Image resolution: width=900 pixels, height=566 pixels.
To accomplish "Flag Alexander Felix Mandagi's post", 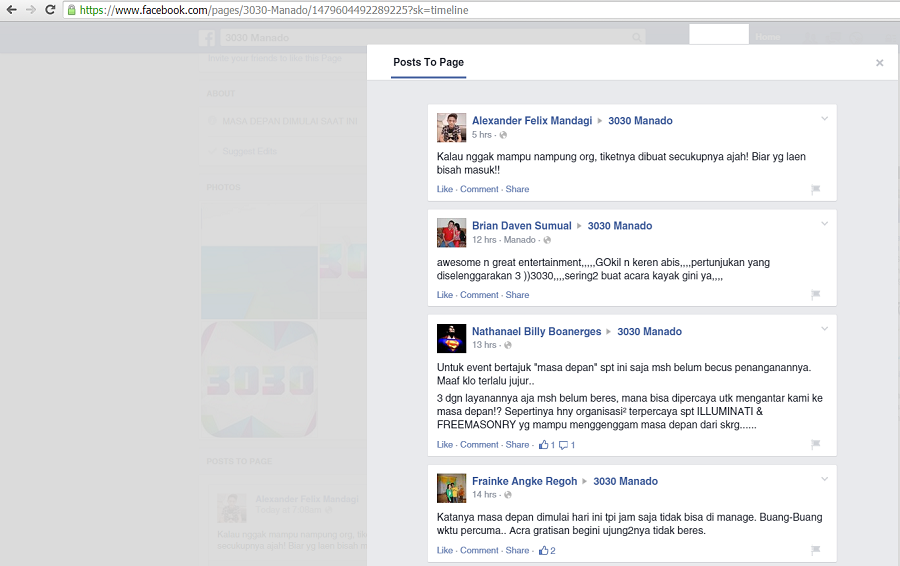I will (815, 189).
